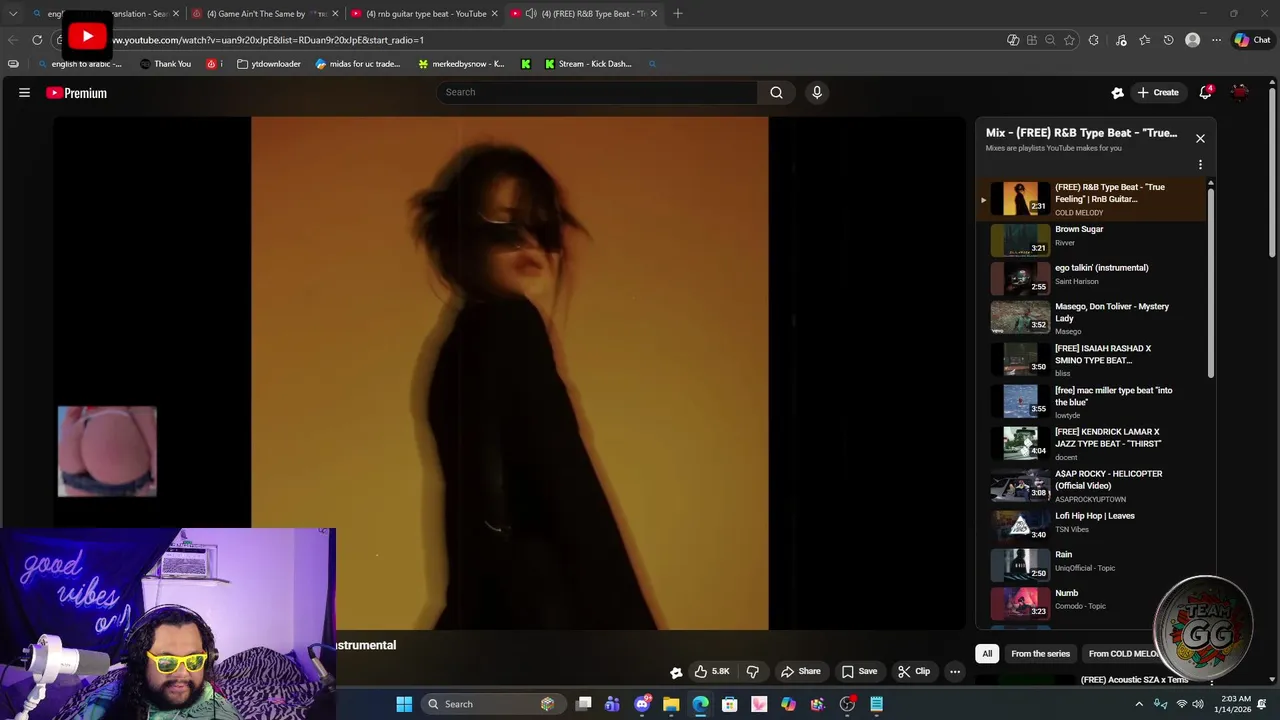Zoom out using the address bar magnifier

1050,40
